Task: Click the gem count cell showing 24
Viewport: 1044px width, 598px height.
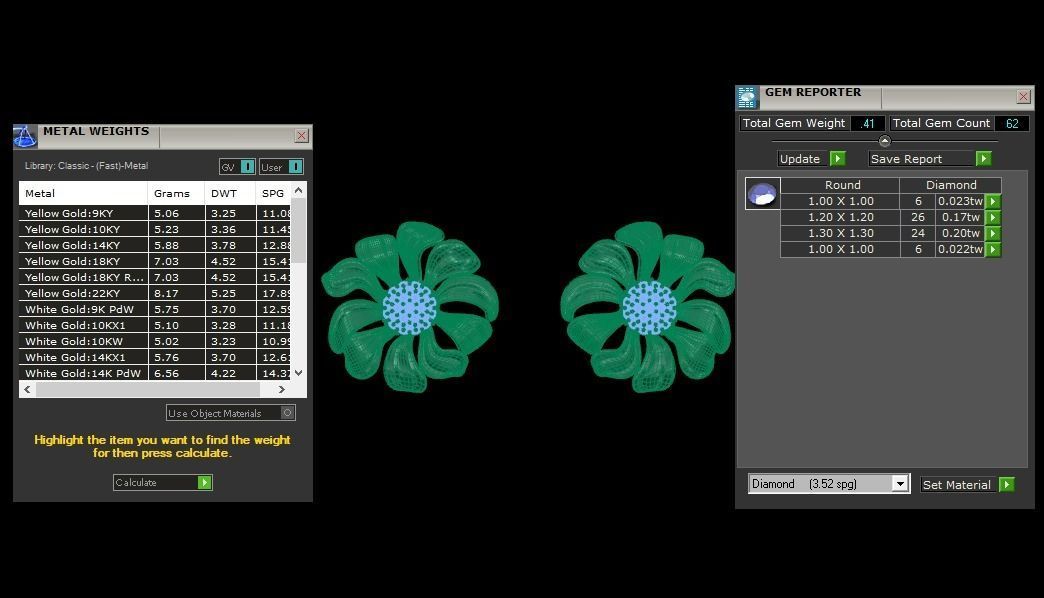Action: [x=918, y=233]
